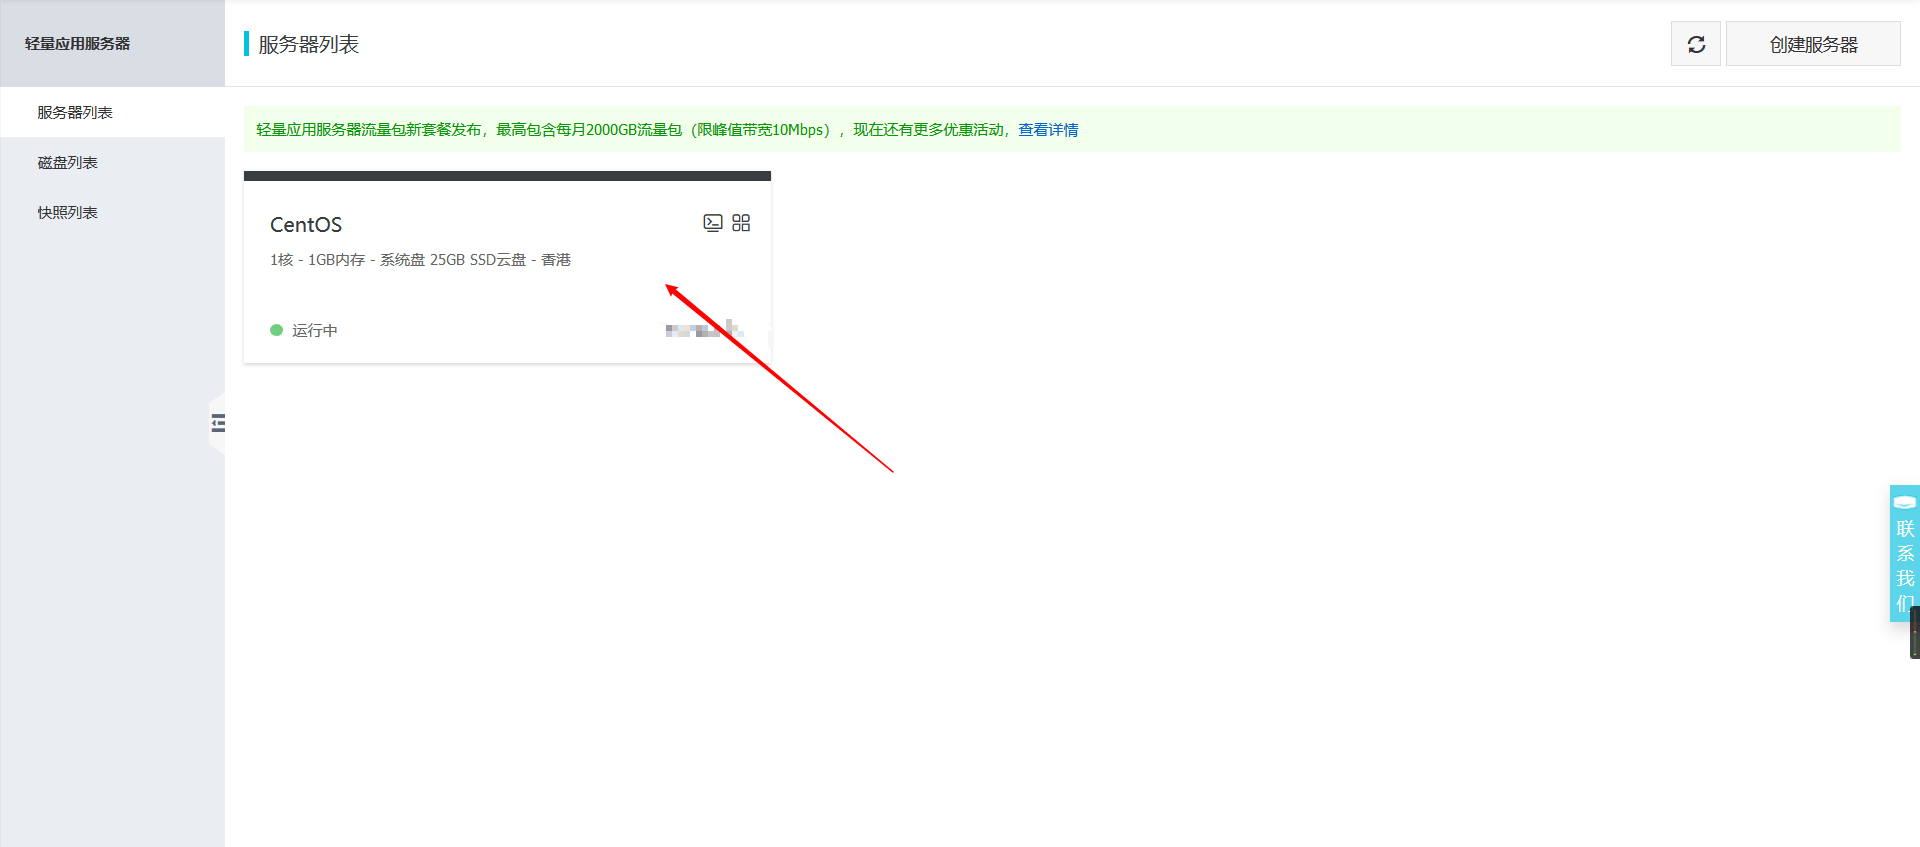Click the green running status dot
Image resolution: width=1920 pixels, height=847 pixels.
277,330
